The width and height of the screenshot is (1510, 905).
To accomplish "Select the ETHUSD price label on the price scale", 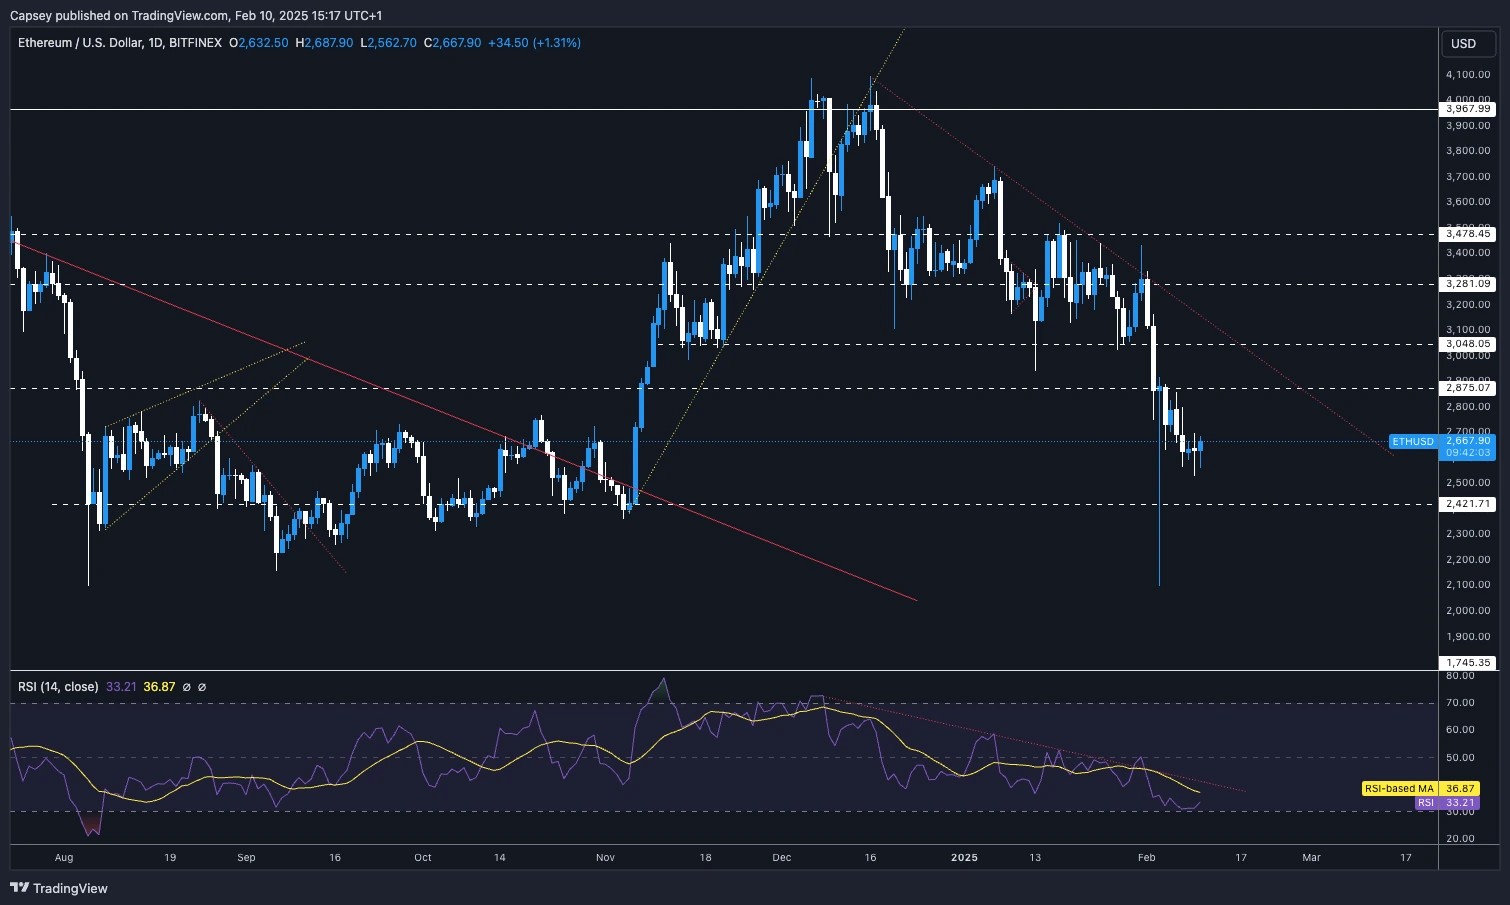I will pos(1412,440).
